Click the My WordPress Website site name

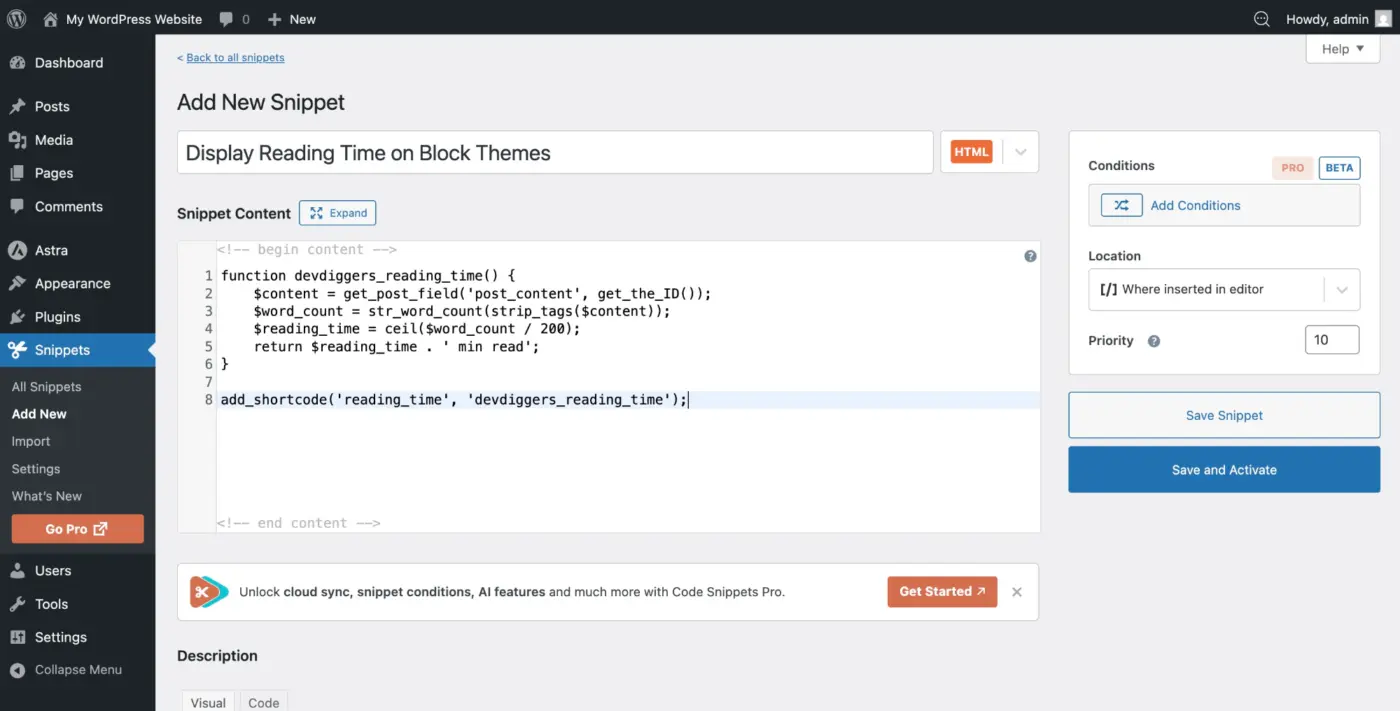134,19
